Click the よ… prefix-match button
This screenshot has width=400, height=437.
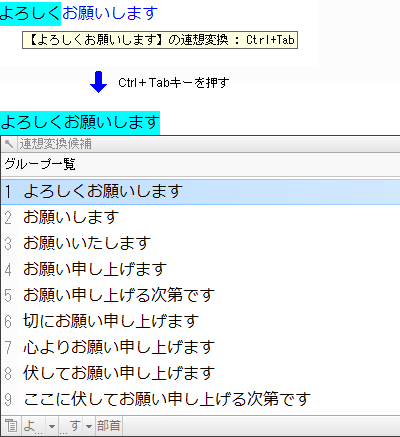pos(34,426)
